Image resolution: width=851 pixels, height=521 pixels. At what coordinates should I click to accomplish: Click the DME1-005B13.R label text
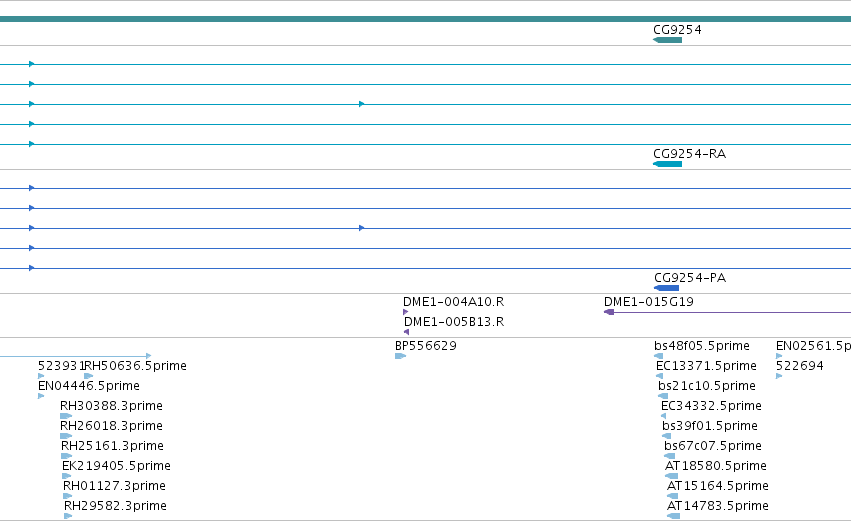pyautogui.click(x=454, y=322)
